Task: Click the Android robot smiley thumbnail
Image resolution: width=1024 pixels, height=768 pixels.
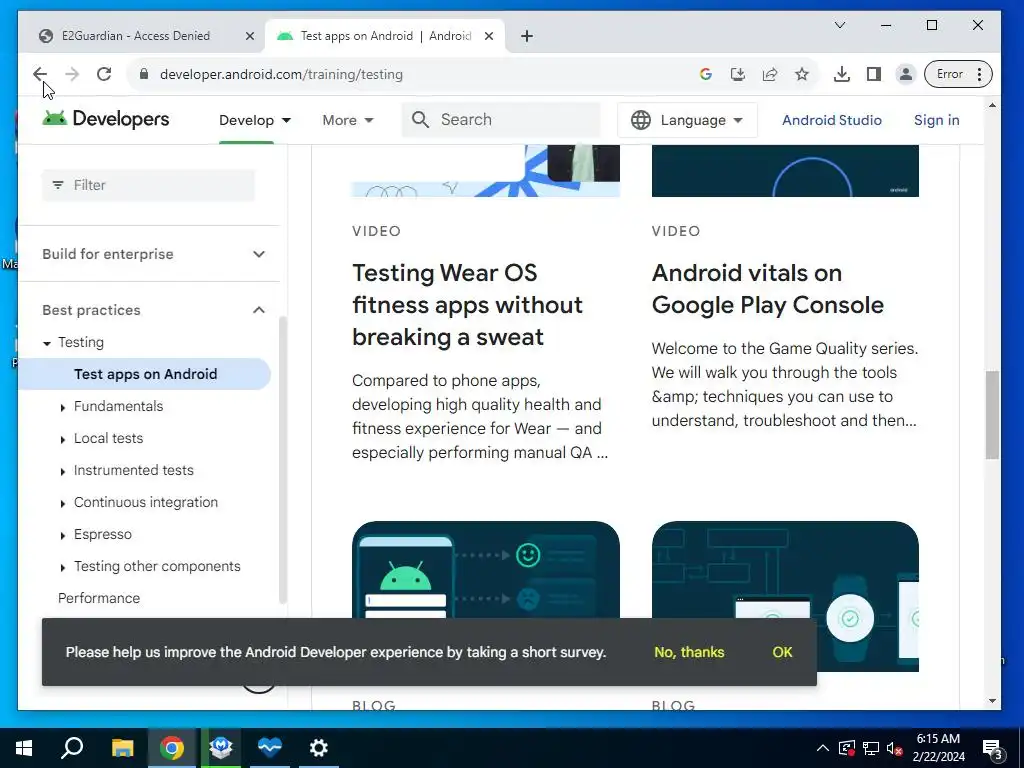Action: tap(485, 569)
